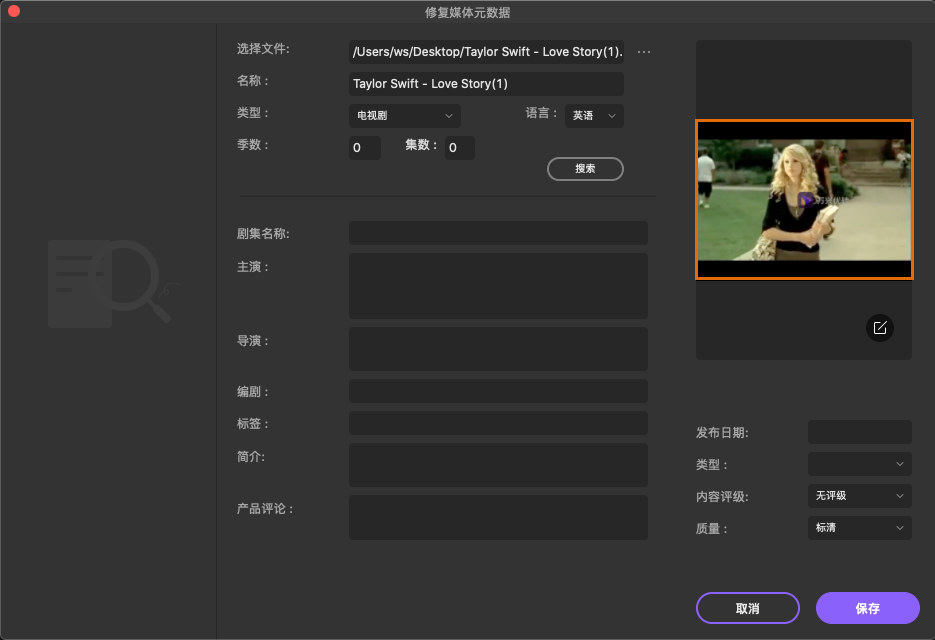The image size is (935, 640).
Task: Expand the 语言 dropdown showing 英语
Action: click(x=594, y=116)
